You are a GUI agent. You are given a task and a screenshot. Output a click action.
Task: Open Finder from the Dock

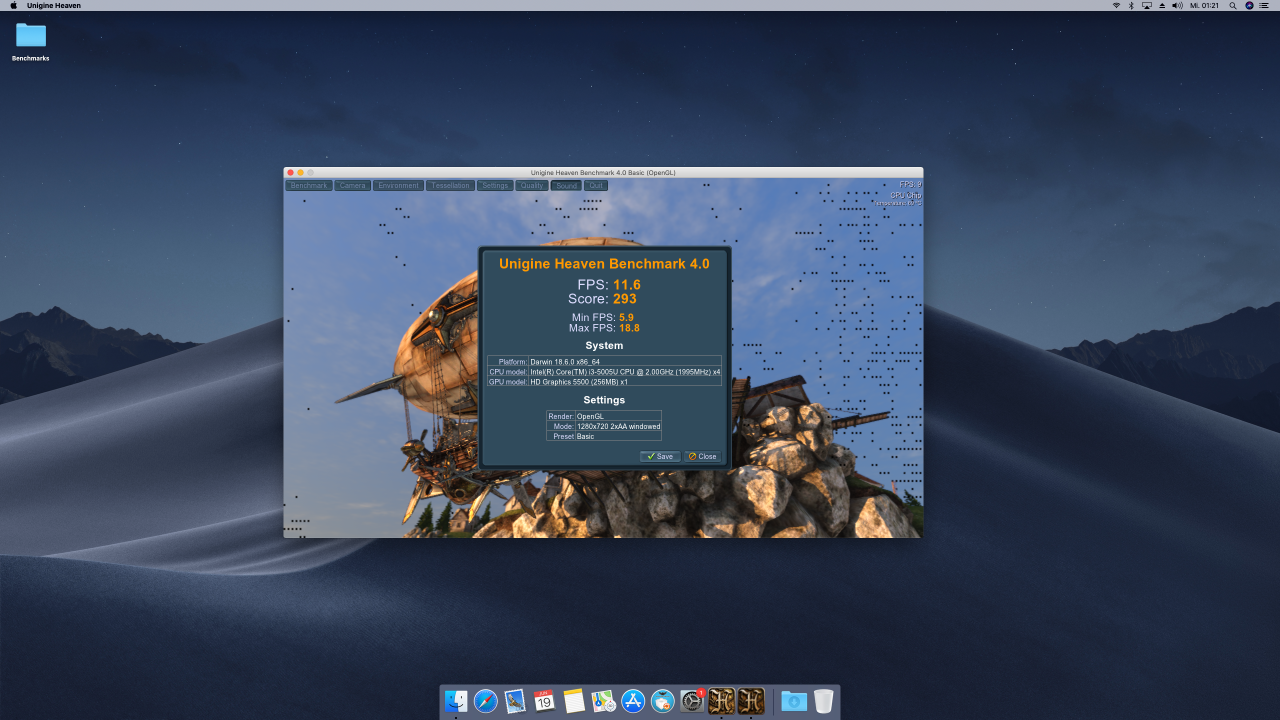(456, 701)
